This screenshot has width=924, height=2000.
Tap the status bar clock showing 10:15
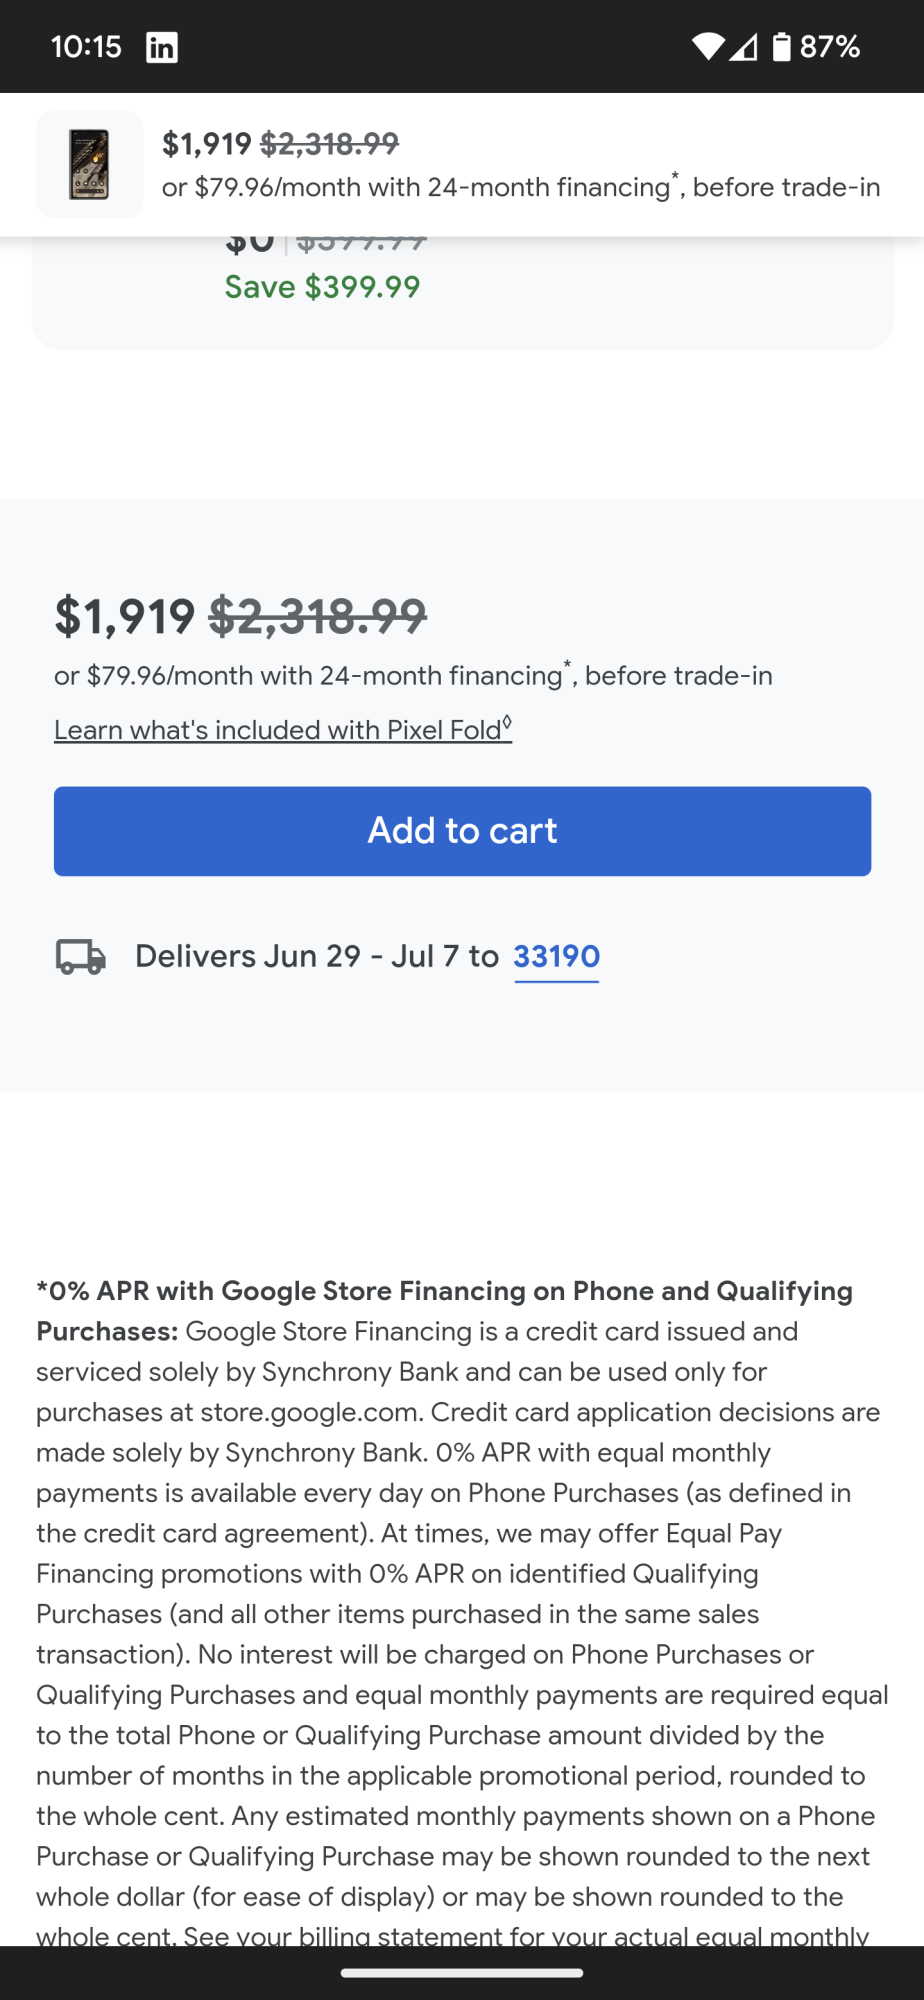[x=86, y=47]
